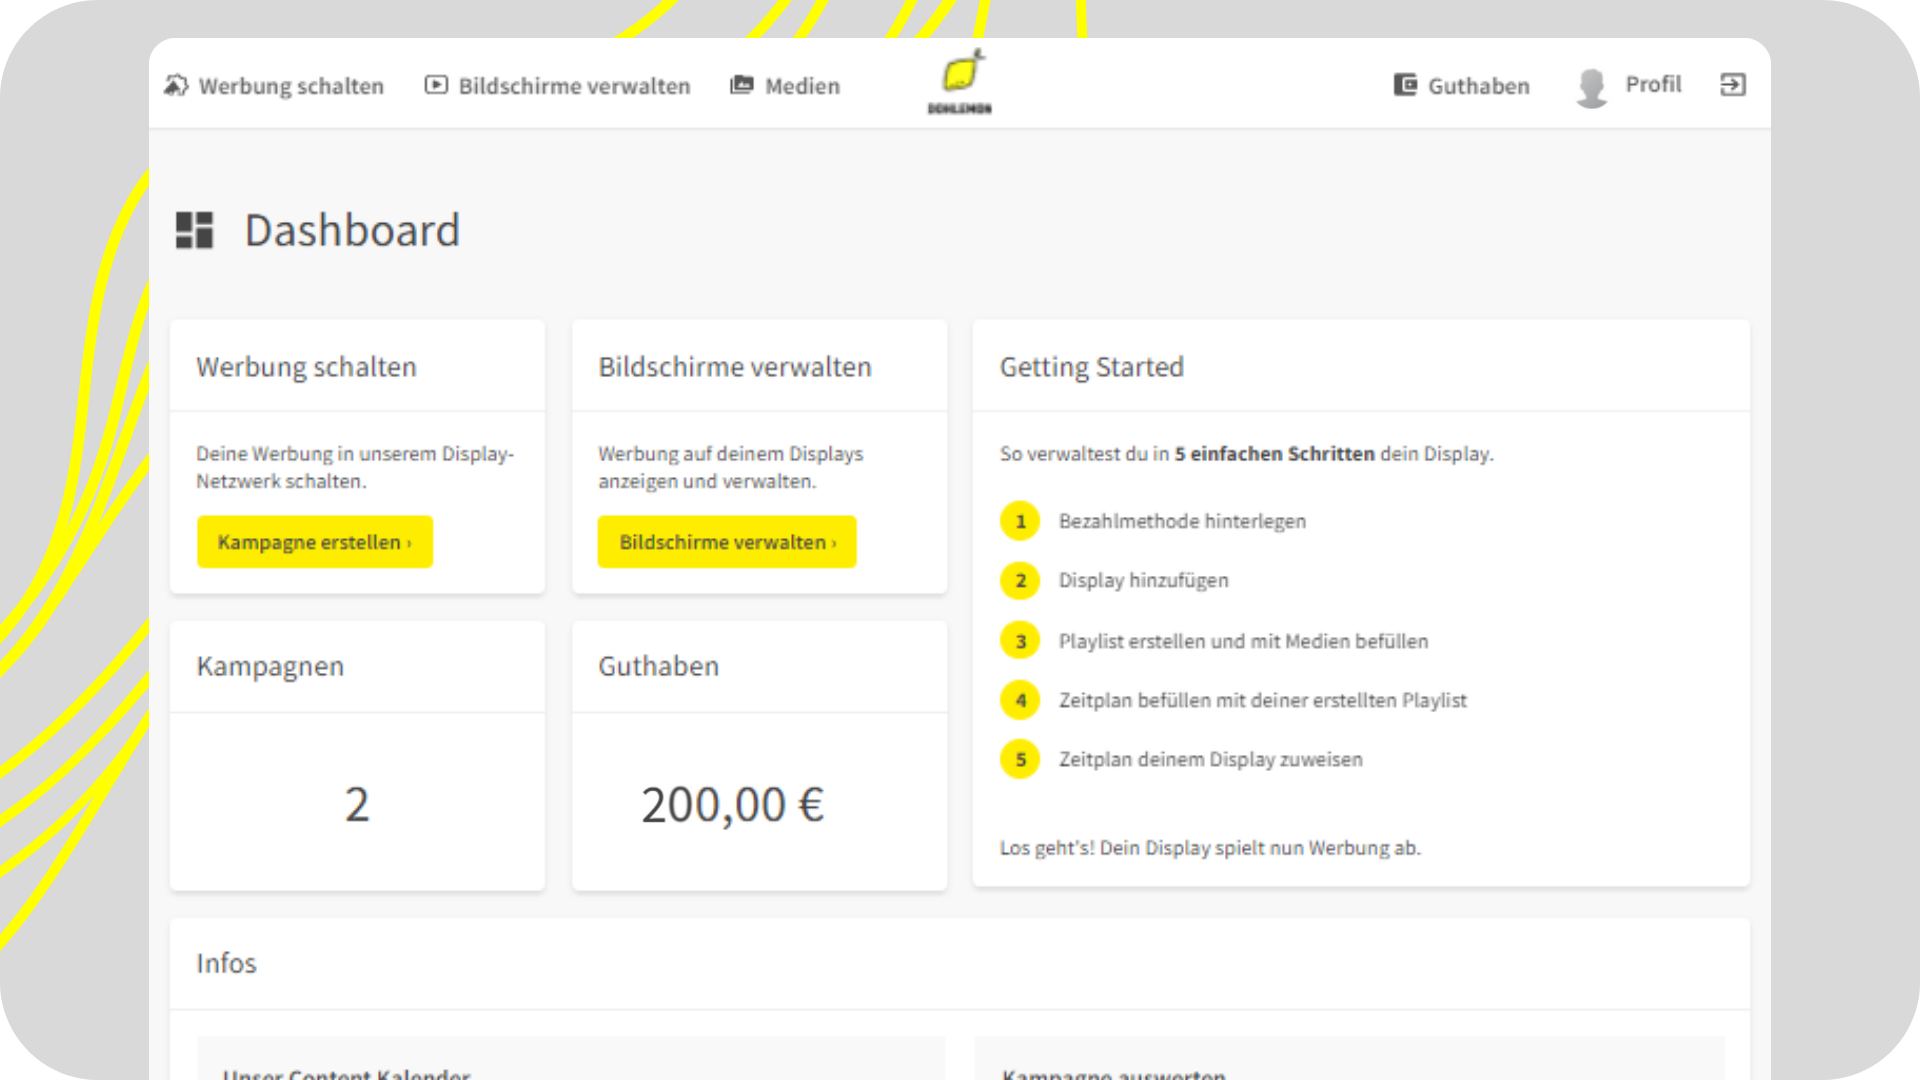Click step 3 yellow number circle

point(1020,641)
